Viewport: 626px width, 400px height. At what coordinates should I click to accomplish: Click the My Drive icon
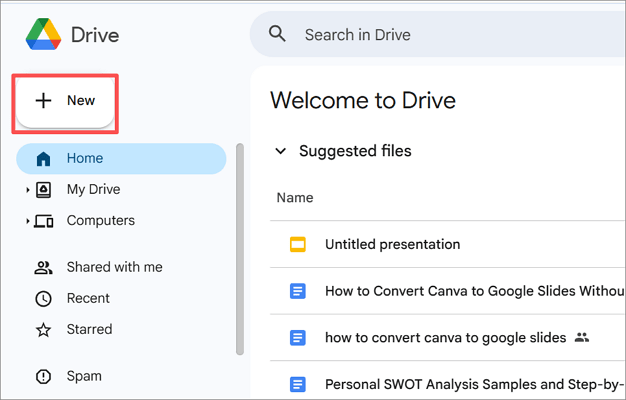(x=43, y=190)
